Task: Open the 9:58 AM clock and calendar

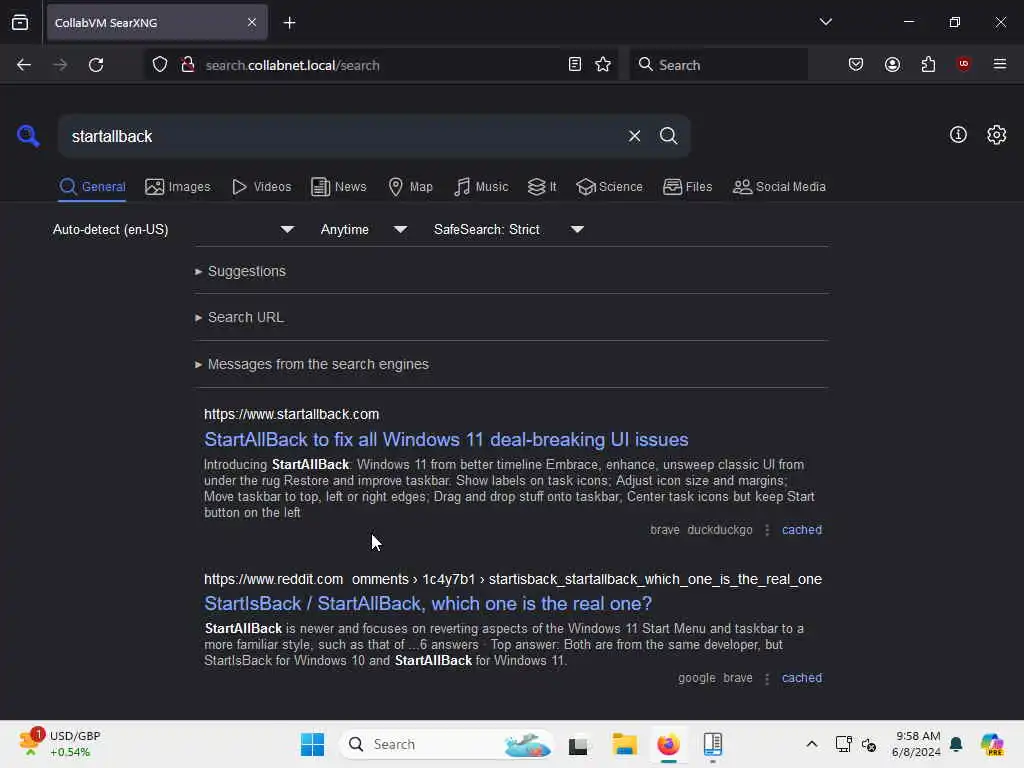Action: point(916,744)
